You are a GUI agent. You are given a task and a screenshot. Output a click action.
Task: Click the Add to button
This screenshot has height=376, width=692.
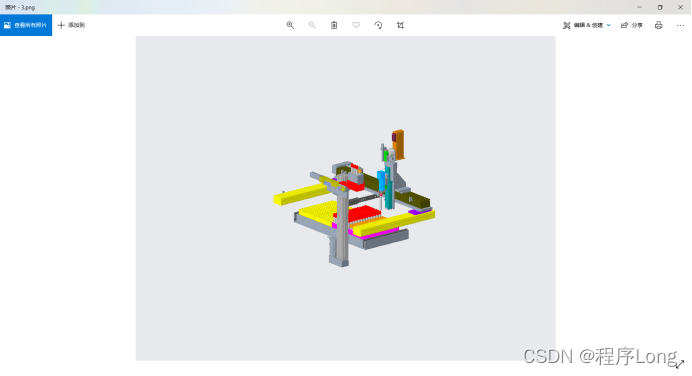pos(71,25)
